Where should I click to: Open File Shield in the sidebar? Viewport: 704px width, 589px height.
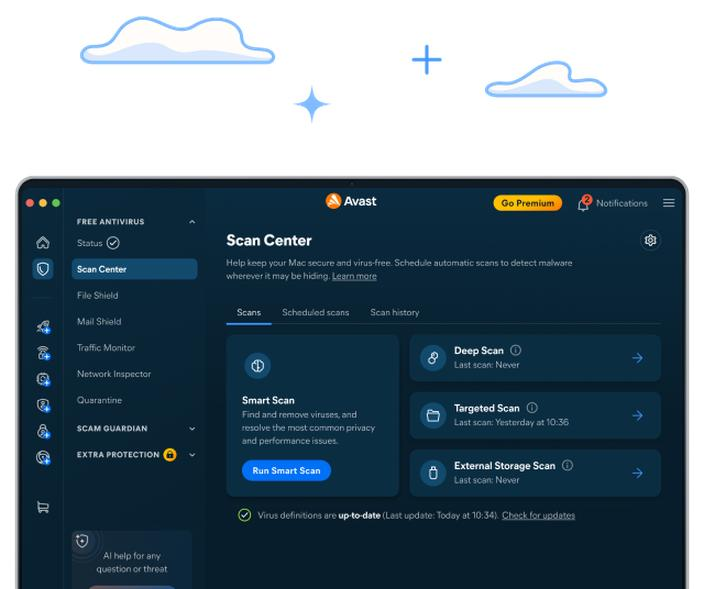[97, 295]
